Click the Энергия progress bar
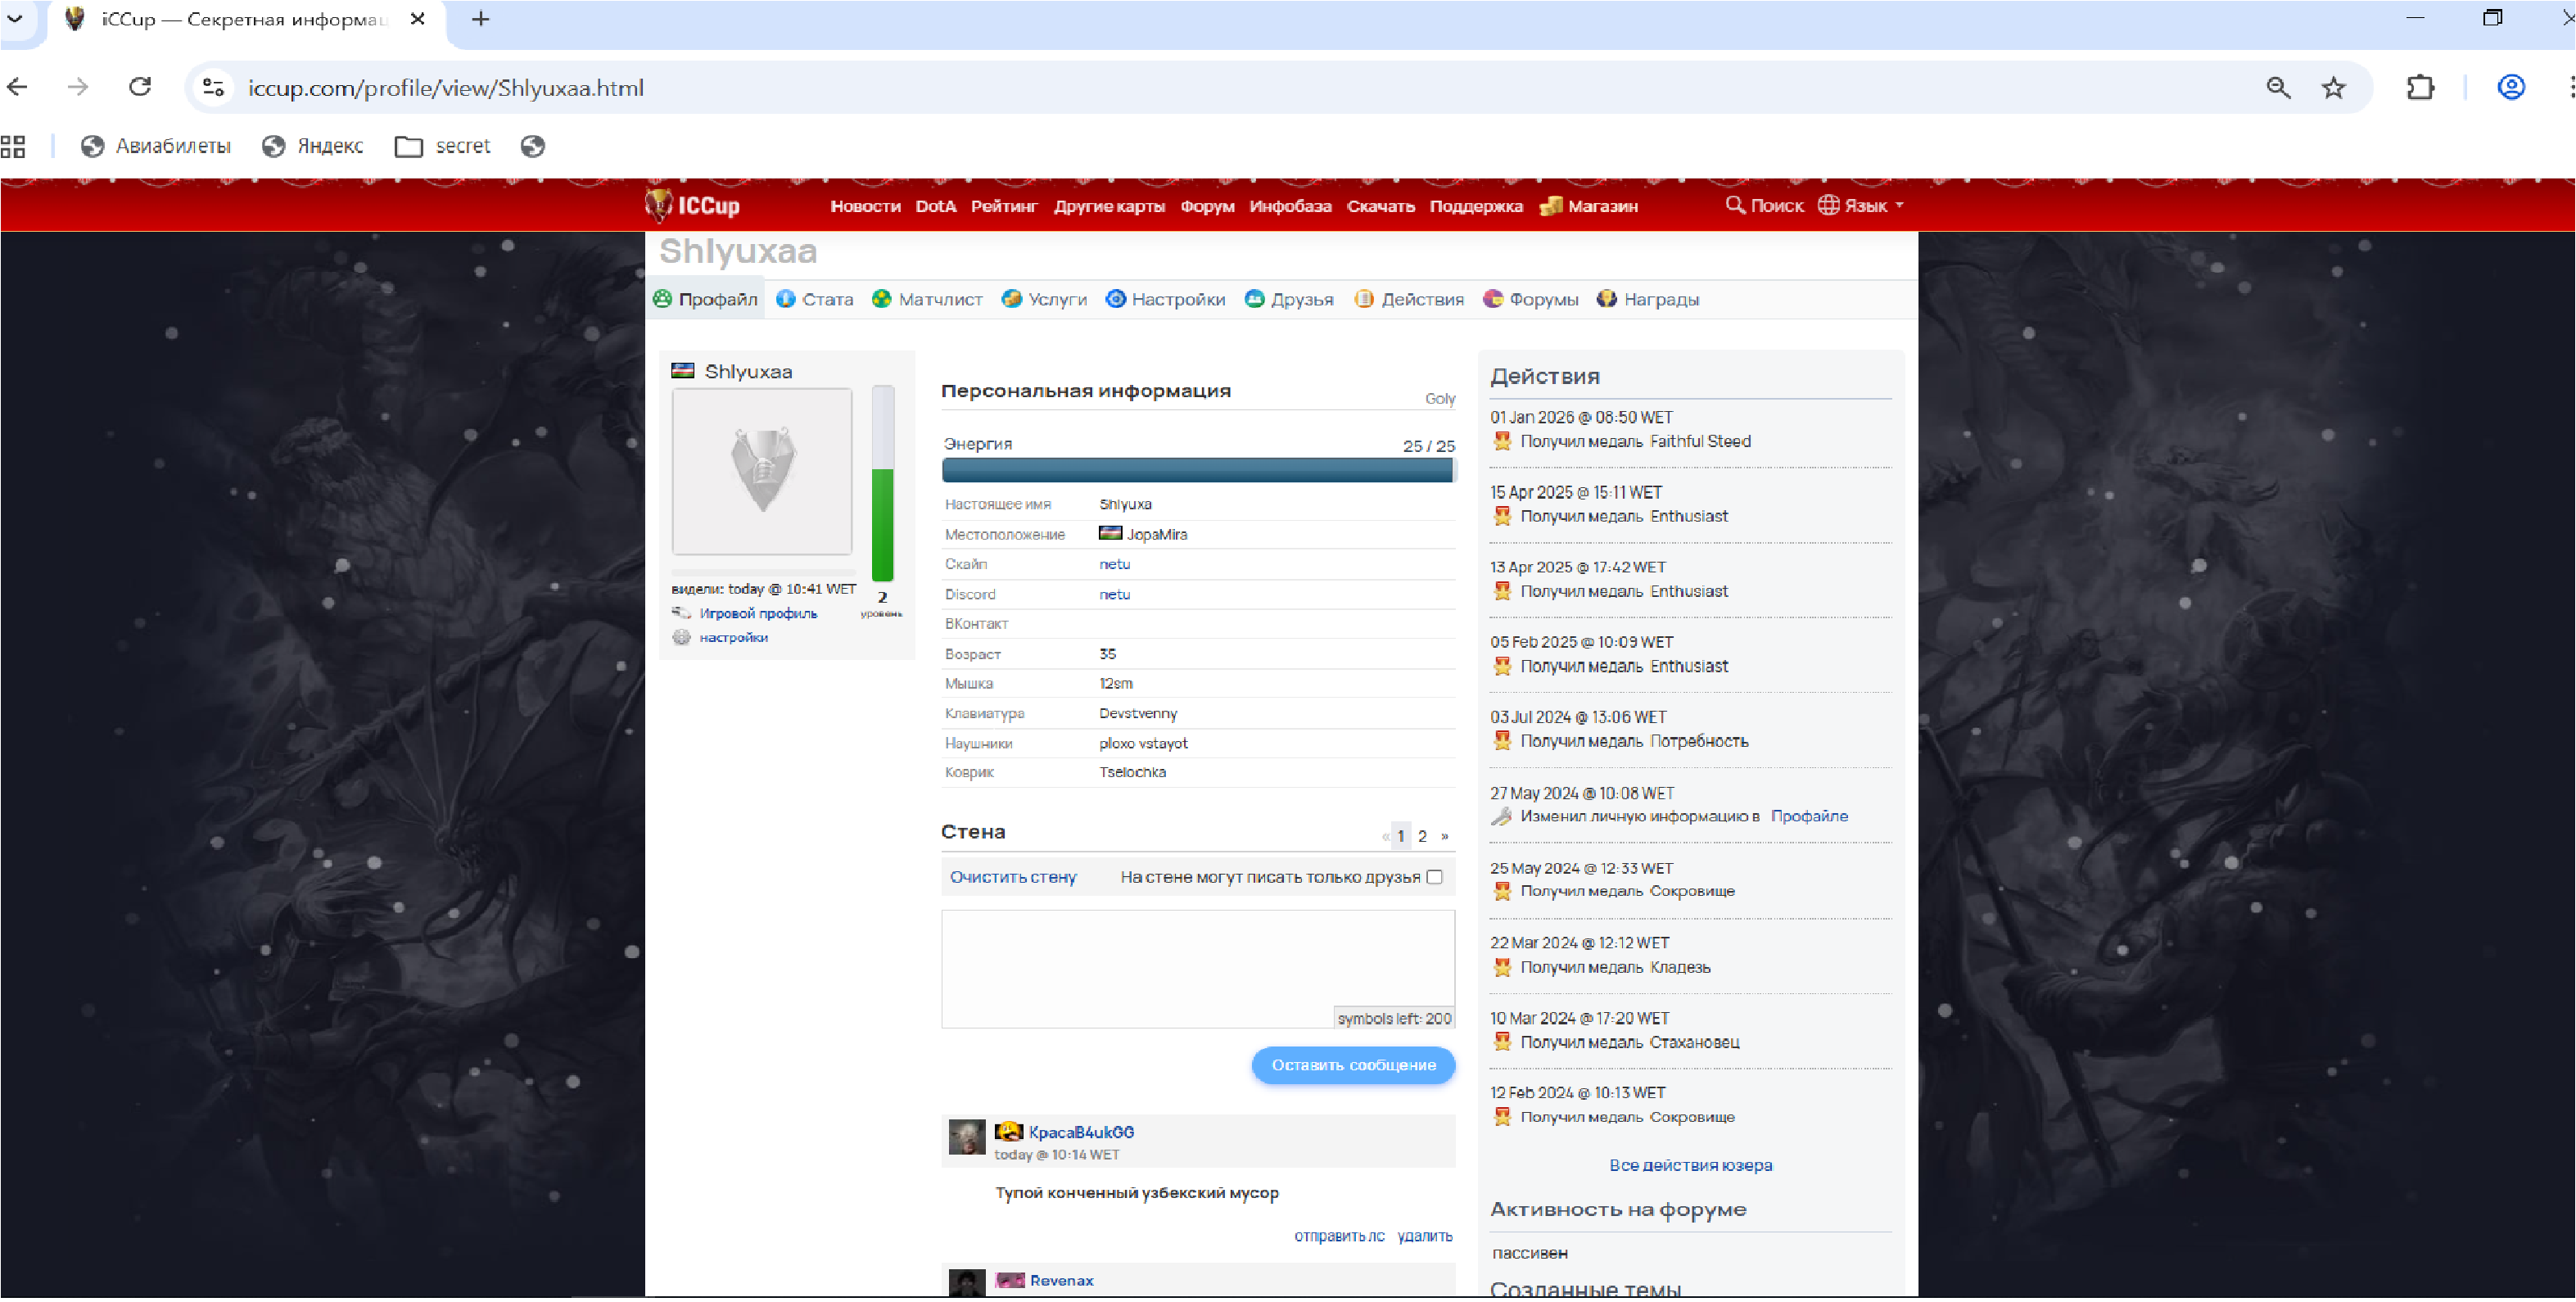Viewport: 2576px width, 1302px height. coord(1197,471)
